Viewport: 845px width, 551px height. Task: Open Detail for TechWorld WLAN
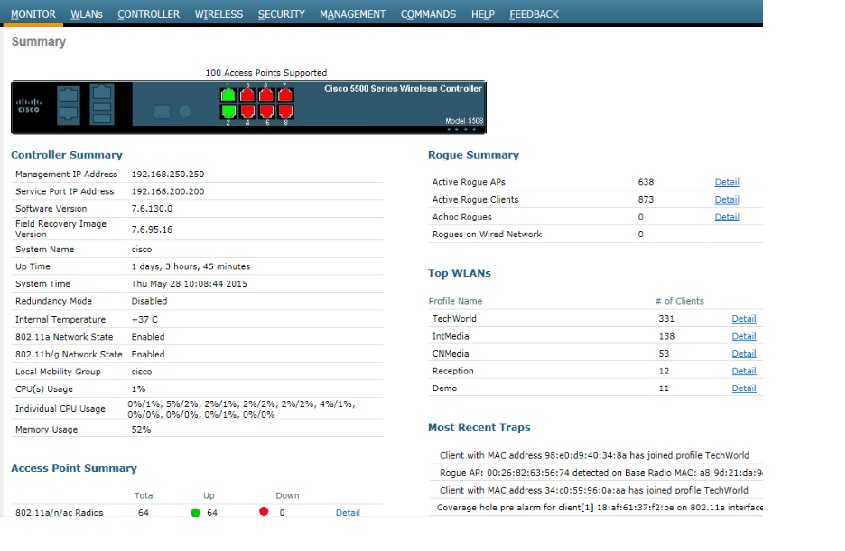743,319
